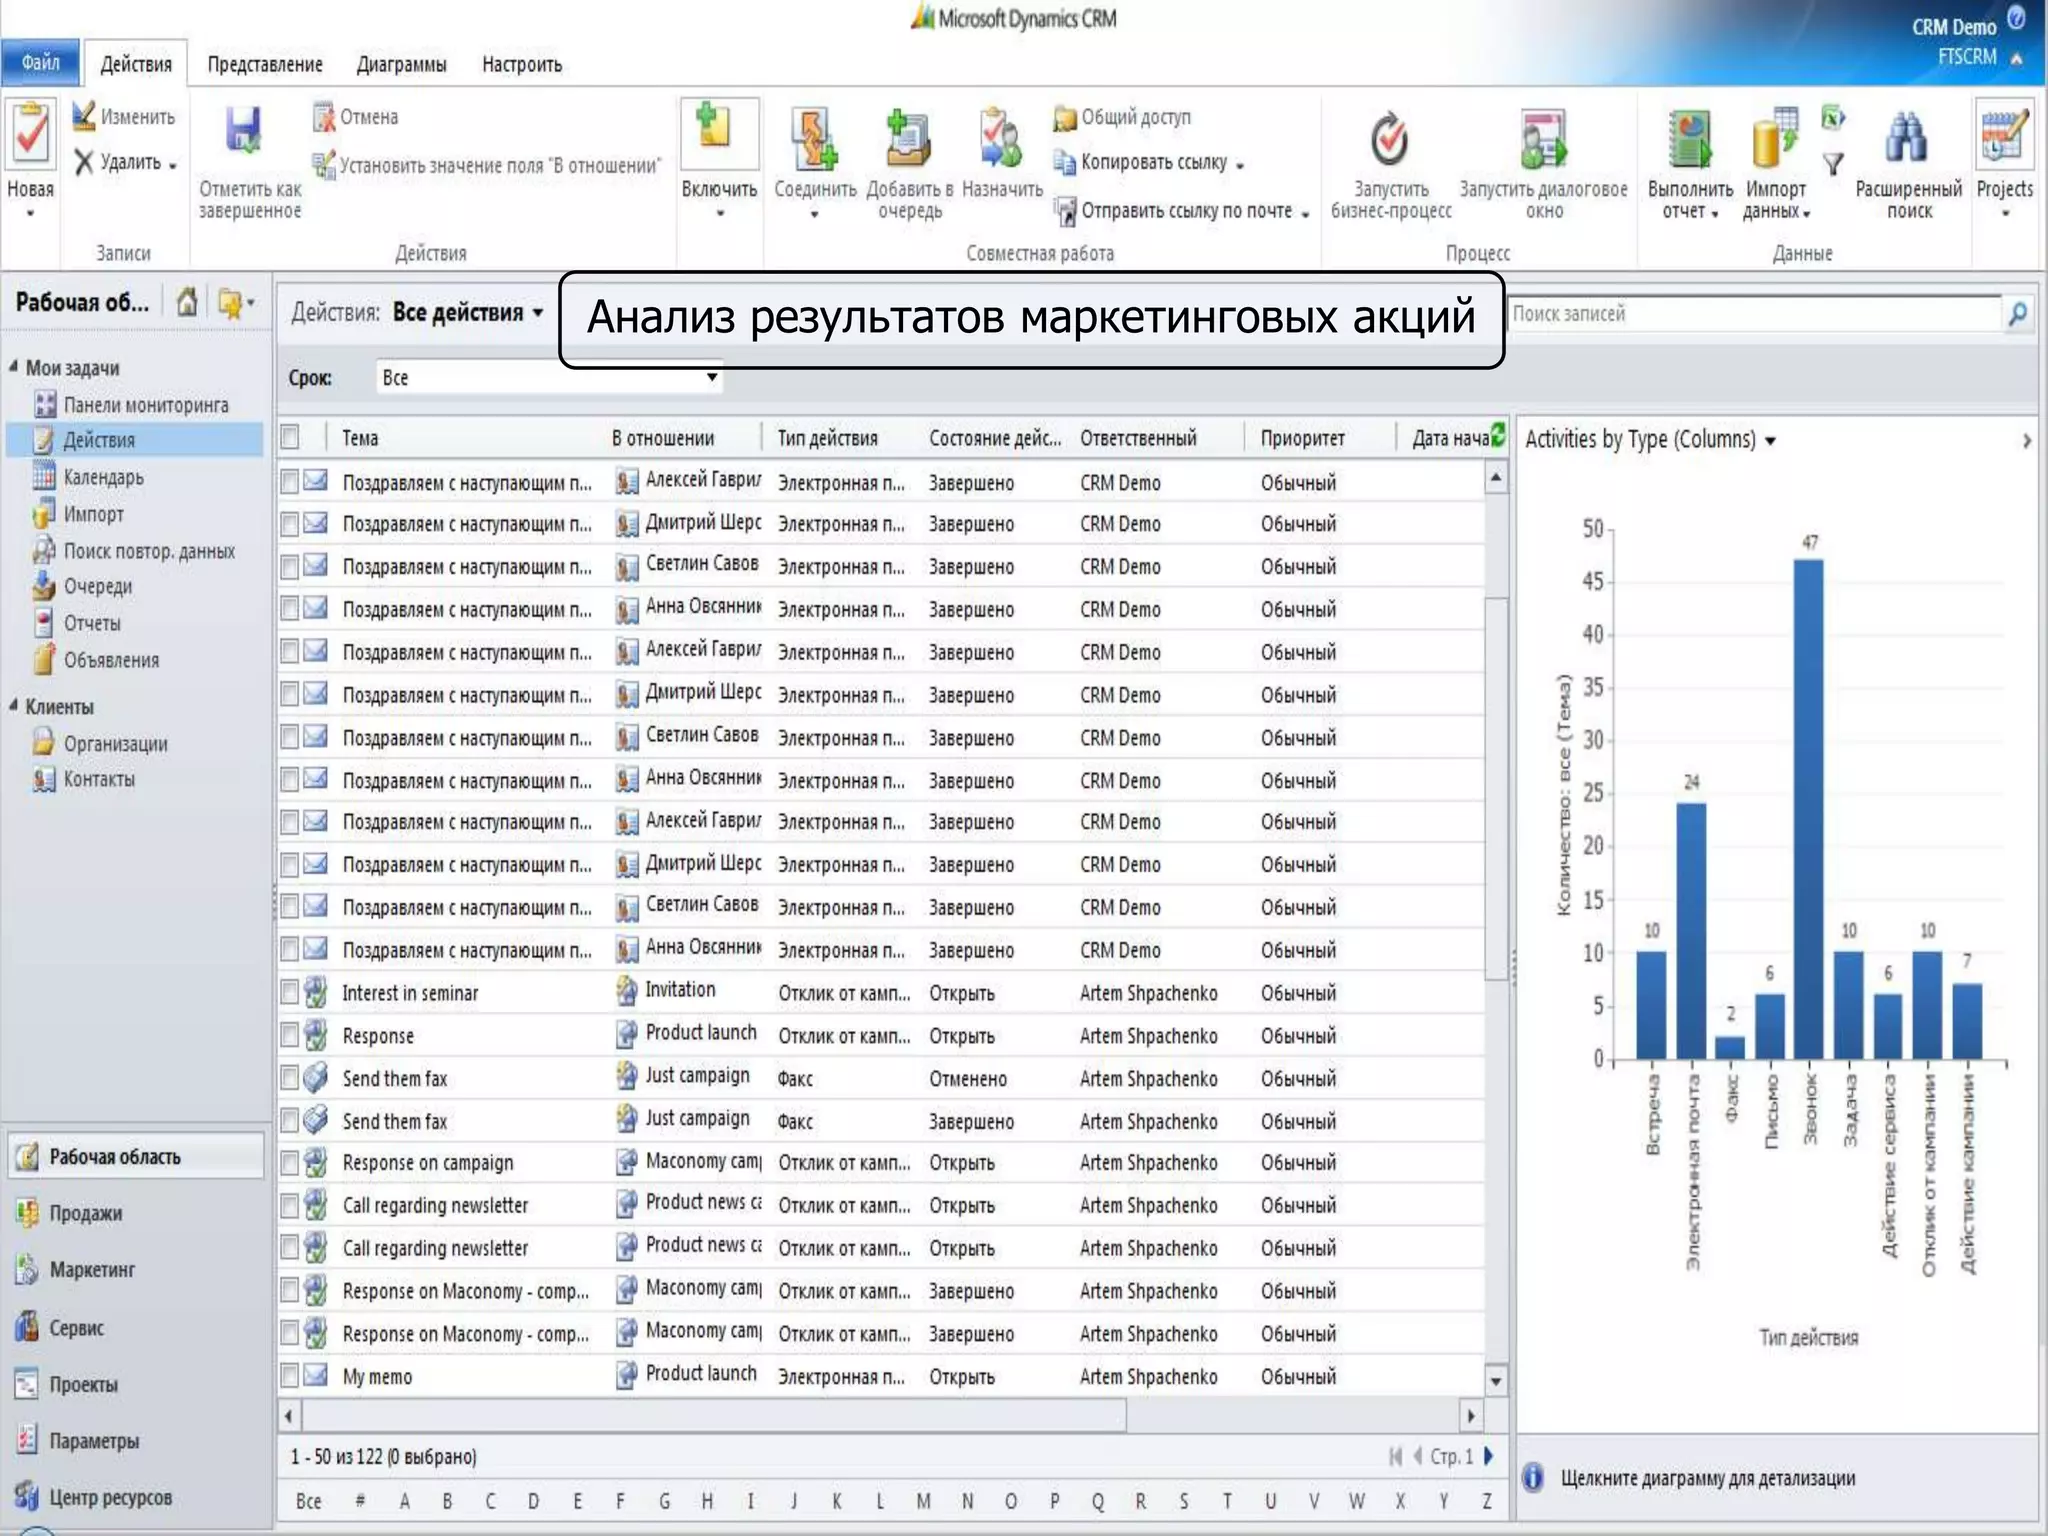2048x1536 pixels.
Task: Check the 'Interest in seminar' row checkbox
Action: click(x=290, y=992)
